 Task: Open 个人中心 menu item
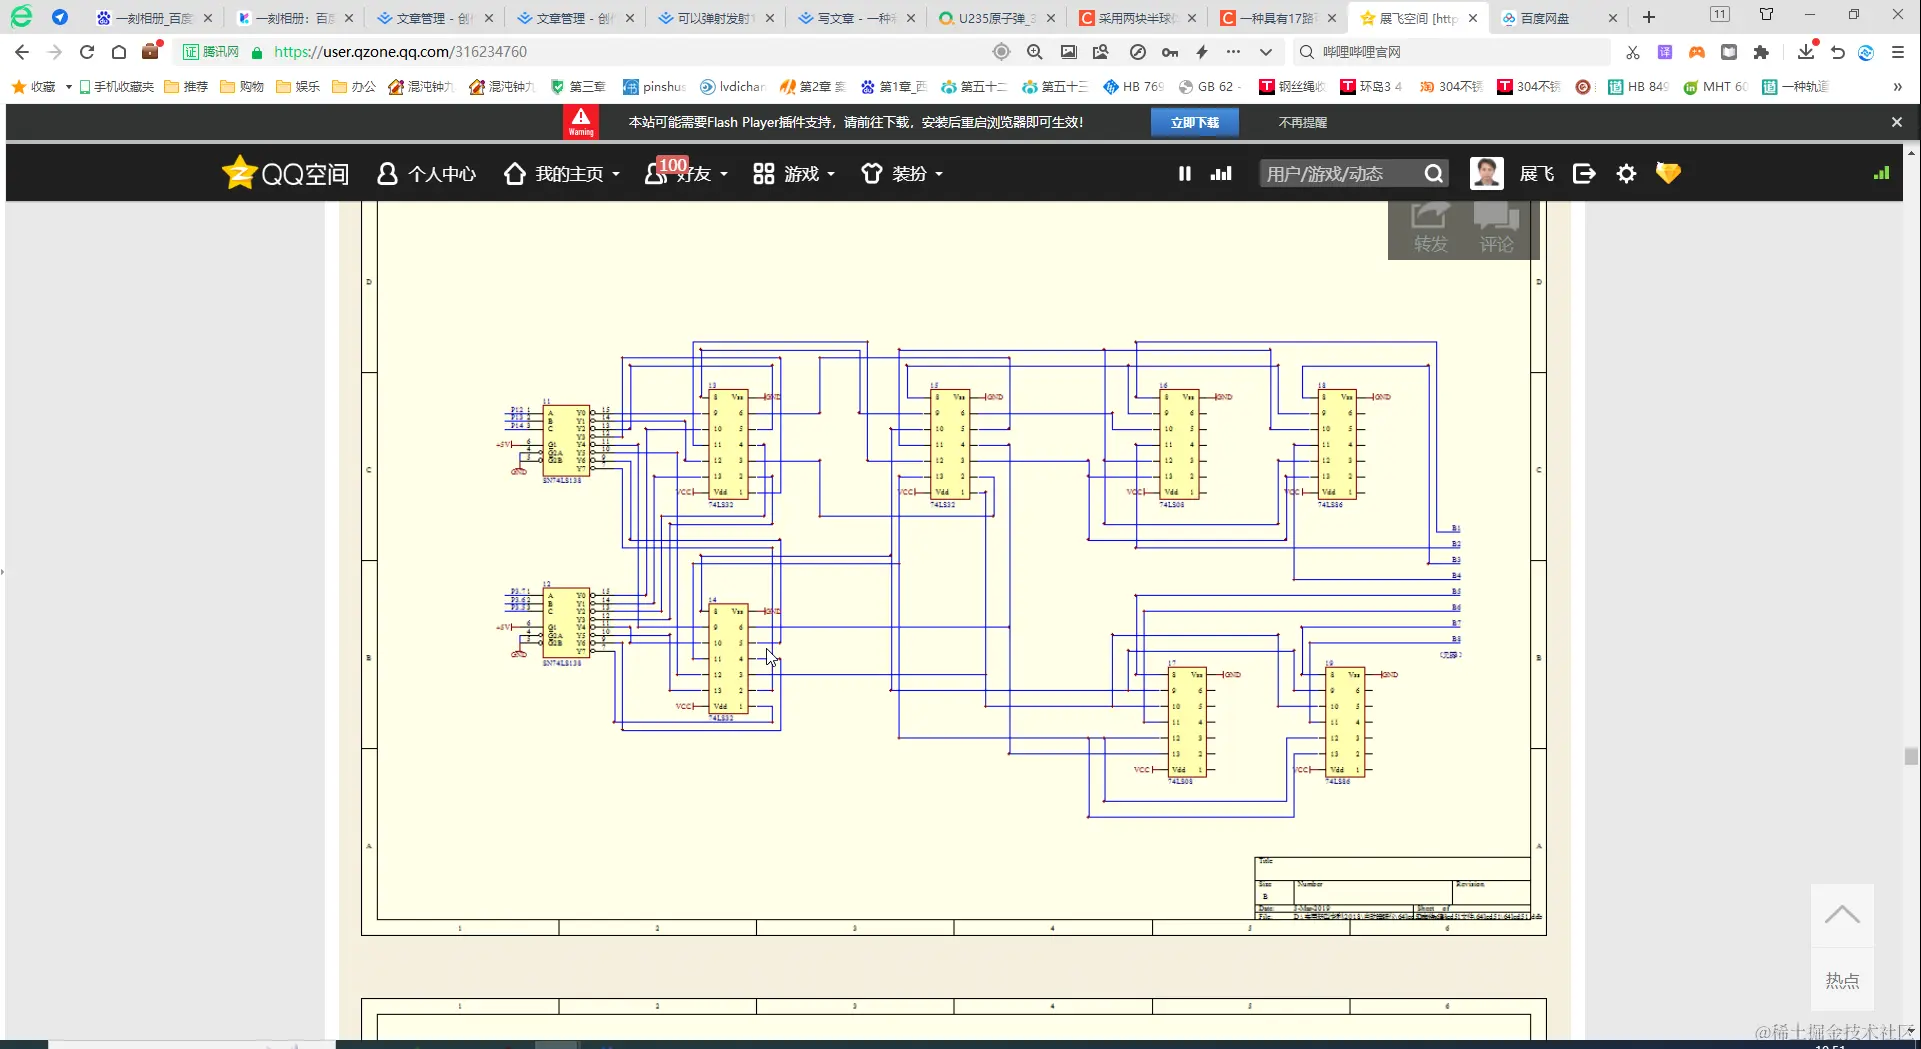(x=426, y=174)
